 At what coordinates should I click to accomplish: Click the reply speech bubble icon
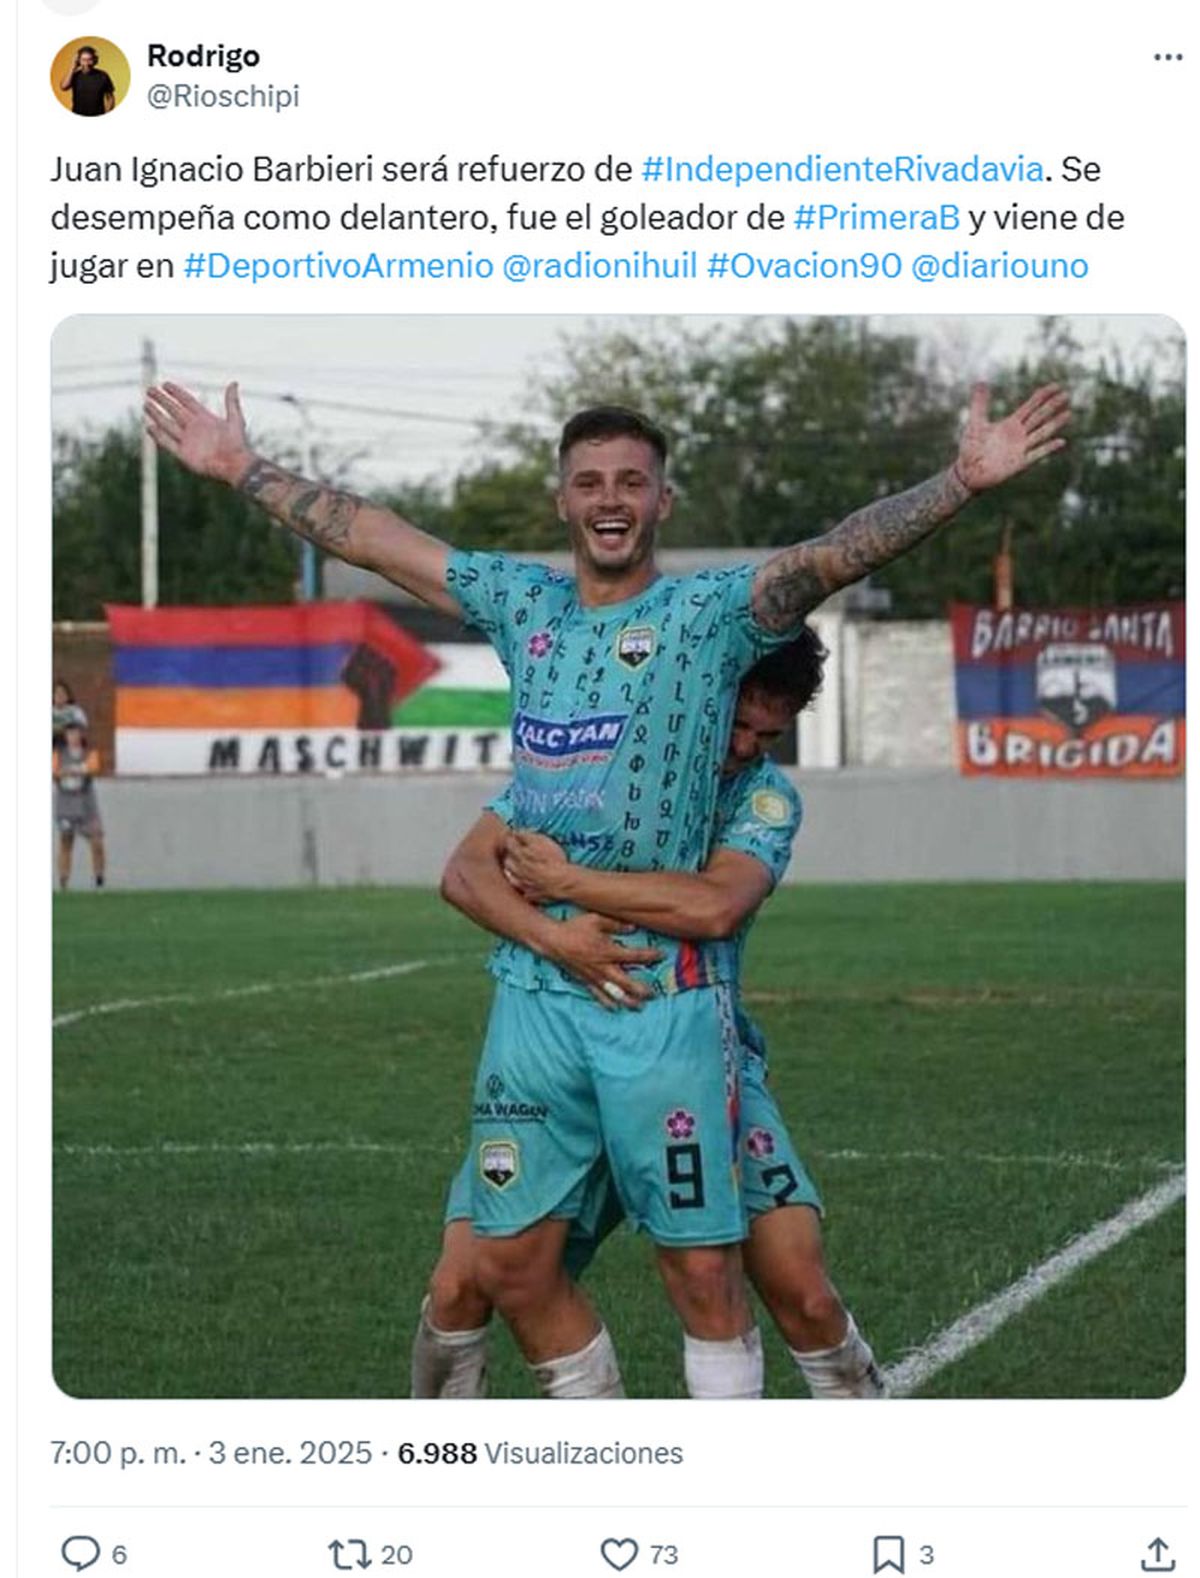pyautogui.click(x=80, y=1554)
